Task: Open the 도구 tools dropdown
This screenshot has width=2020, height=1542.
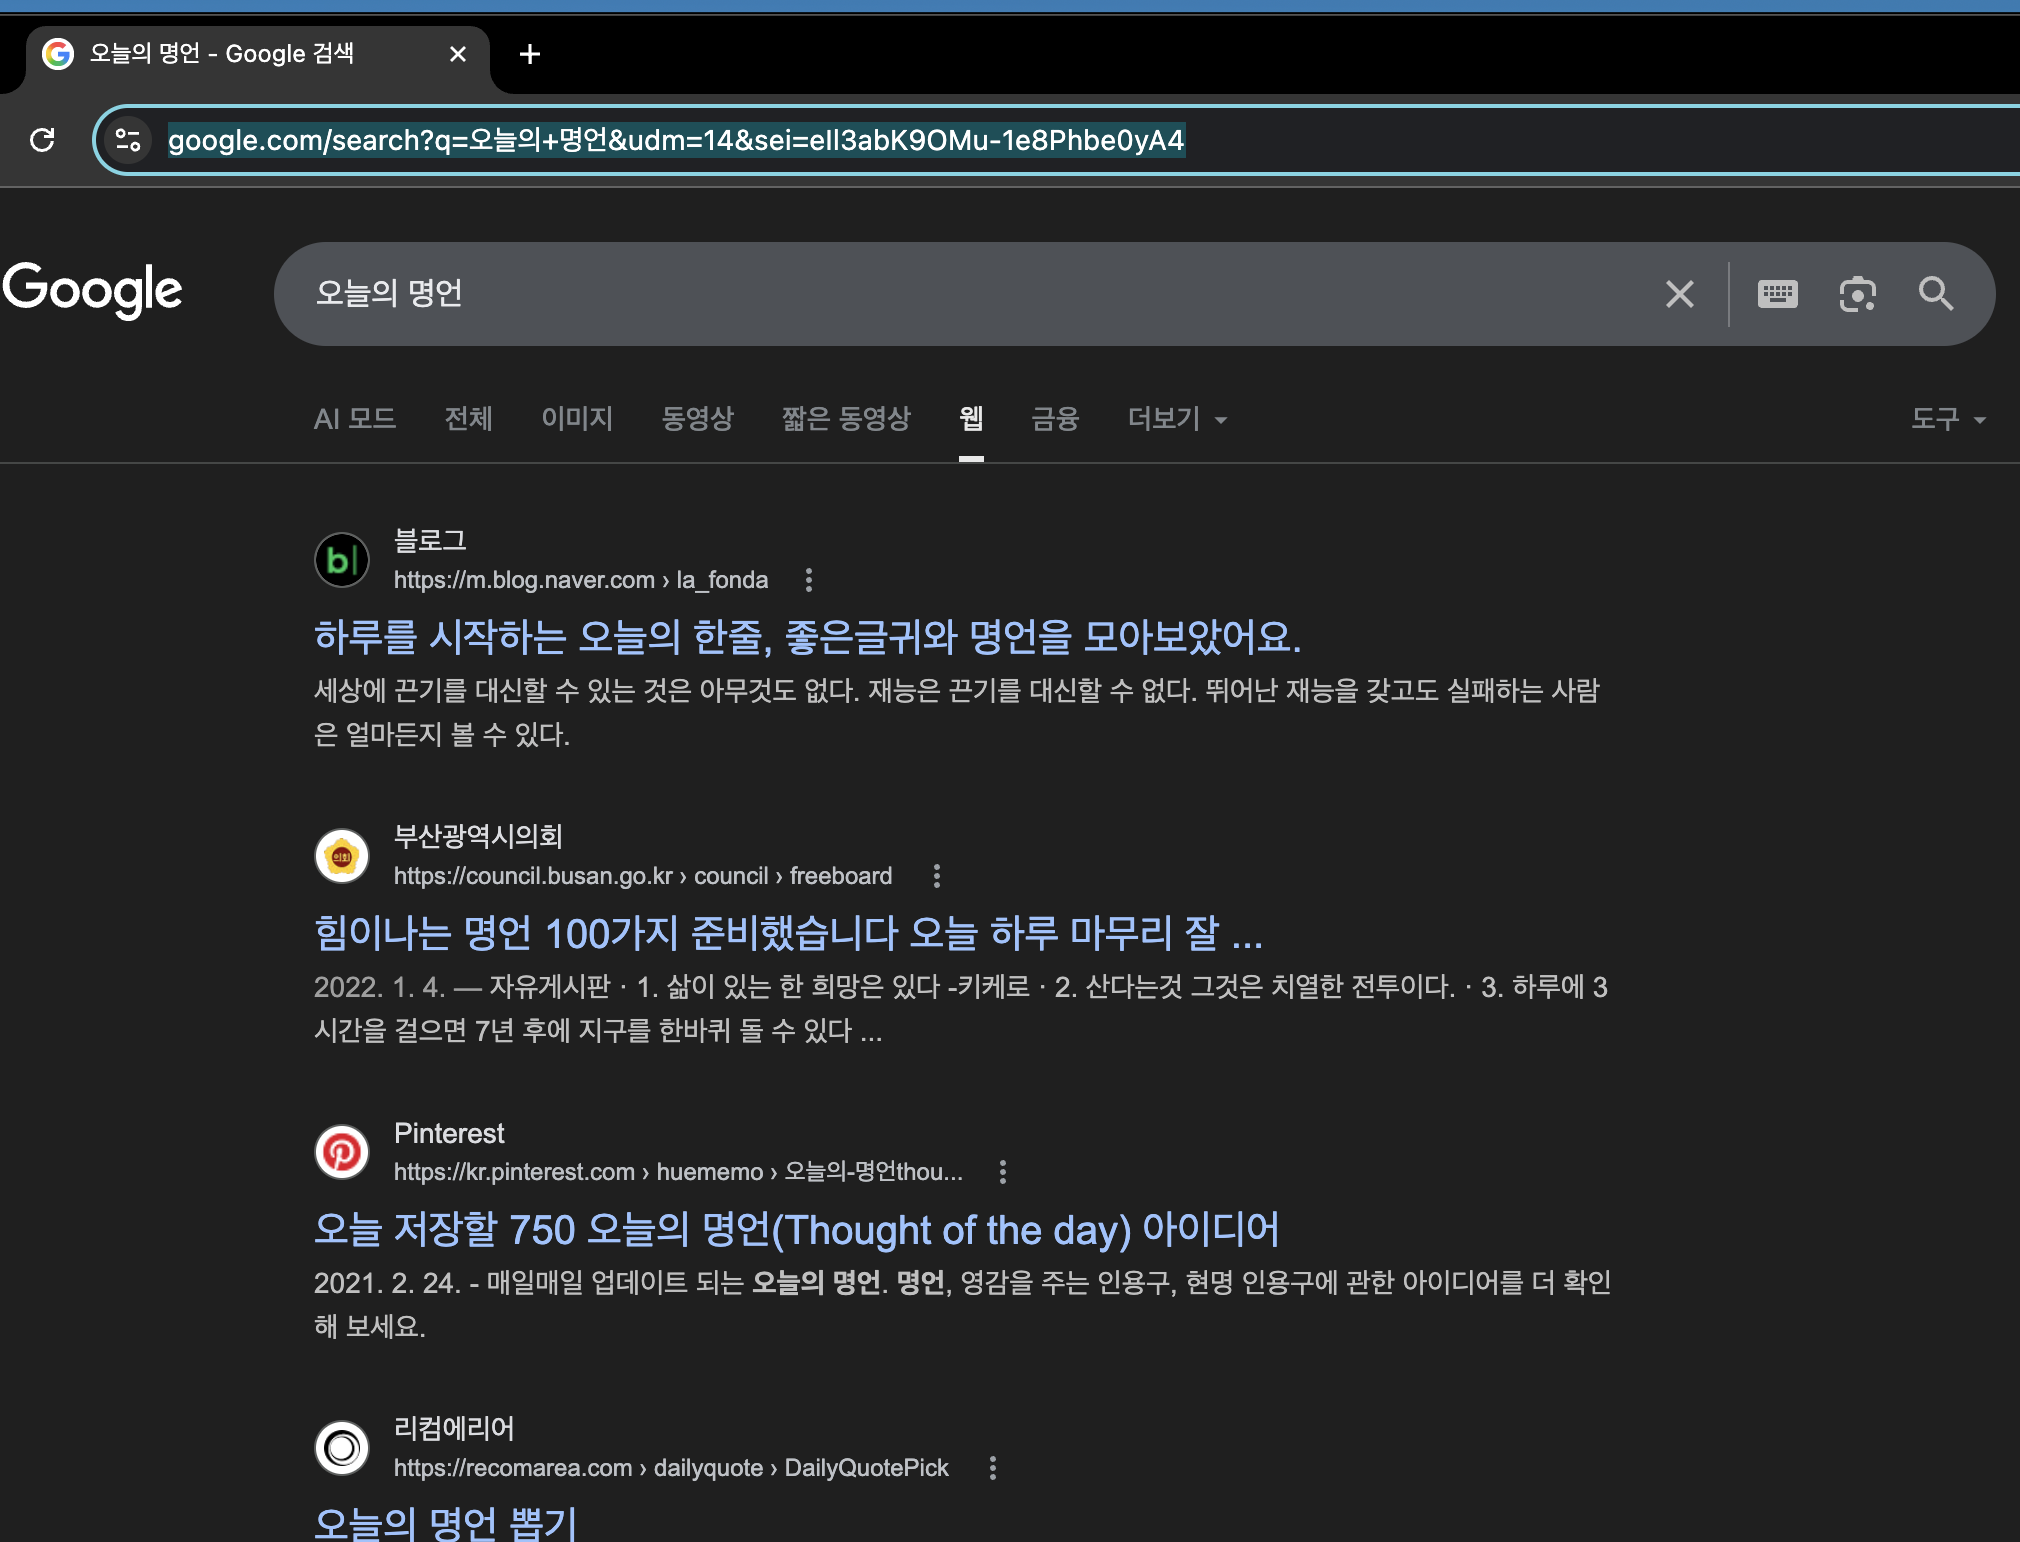Action: pyautogui.click(x=1947, y=419)
